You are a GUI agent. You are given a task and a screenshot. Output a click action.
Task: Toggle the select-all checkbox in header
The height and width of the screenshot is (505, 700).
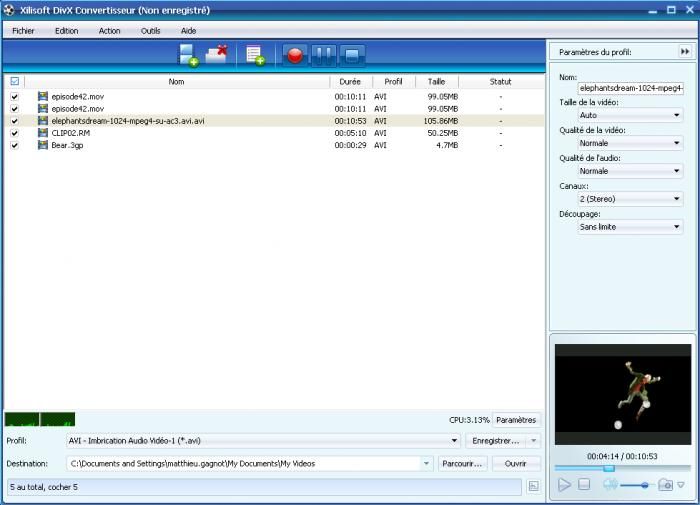pos(15,81)
